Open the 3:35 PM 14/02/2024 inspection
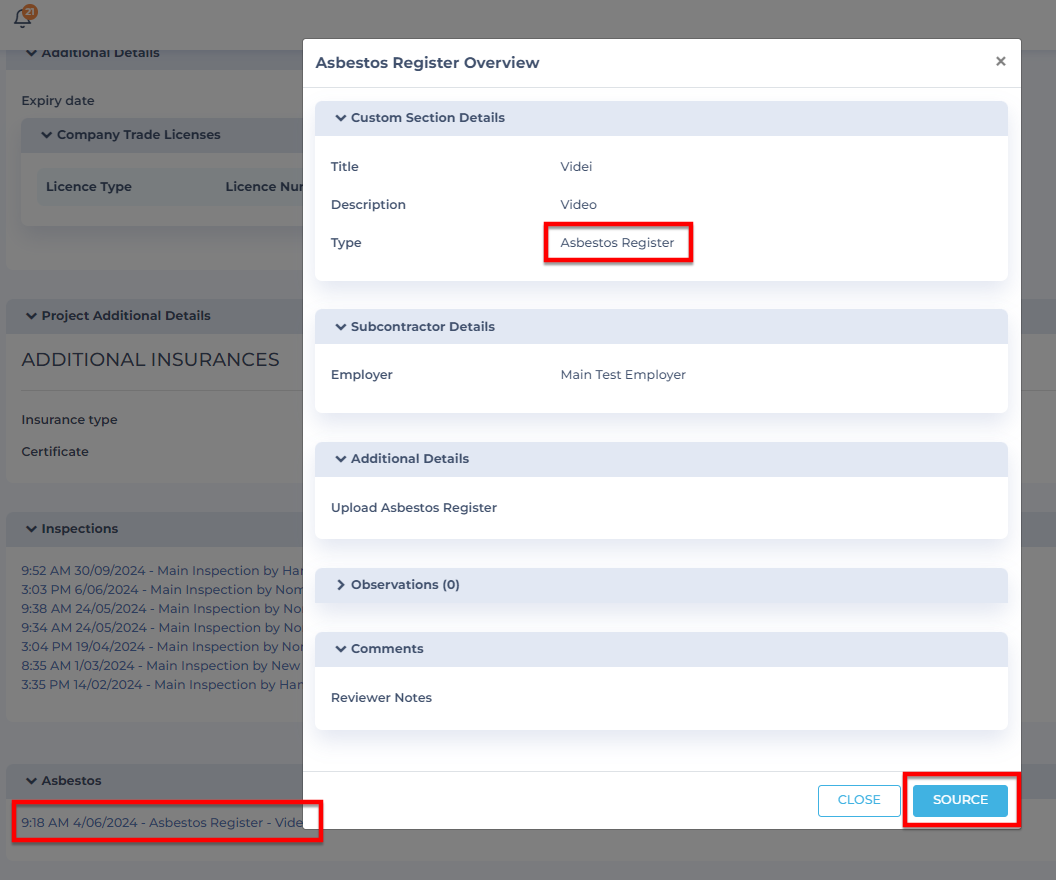1056x880 pixels. point(160,685)
